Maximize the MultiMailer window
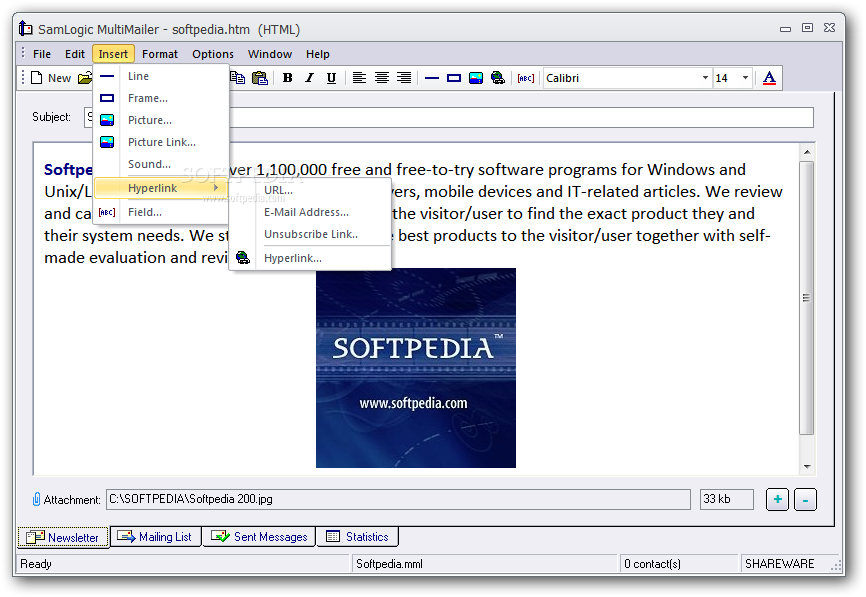This screenshot has height=597, width=866. [807, 28]
